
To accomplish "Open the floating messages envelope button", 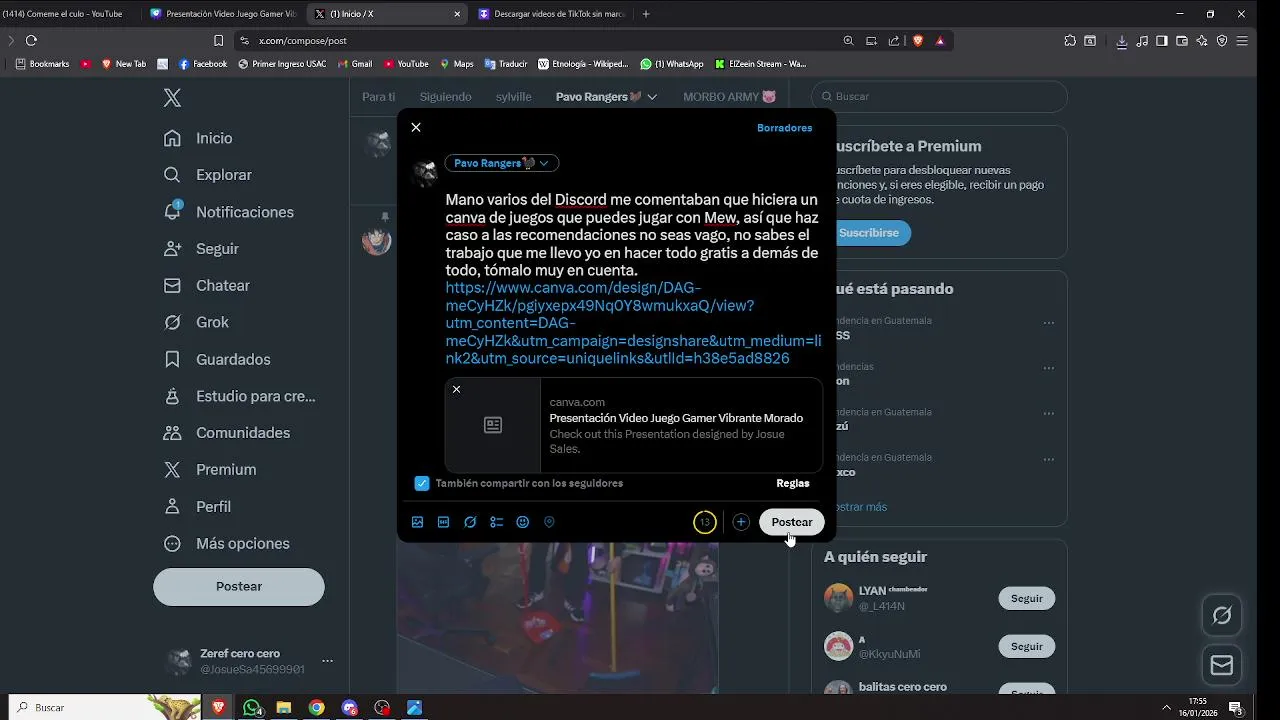I will click(1222, 665).
